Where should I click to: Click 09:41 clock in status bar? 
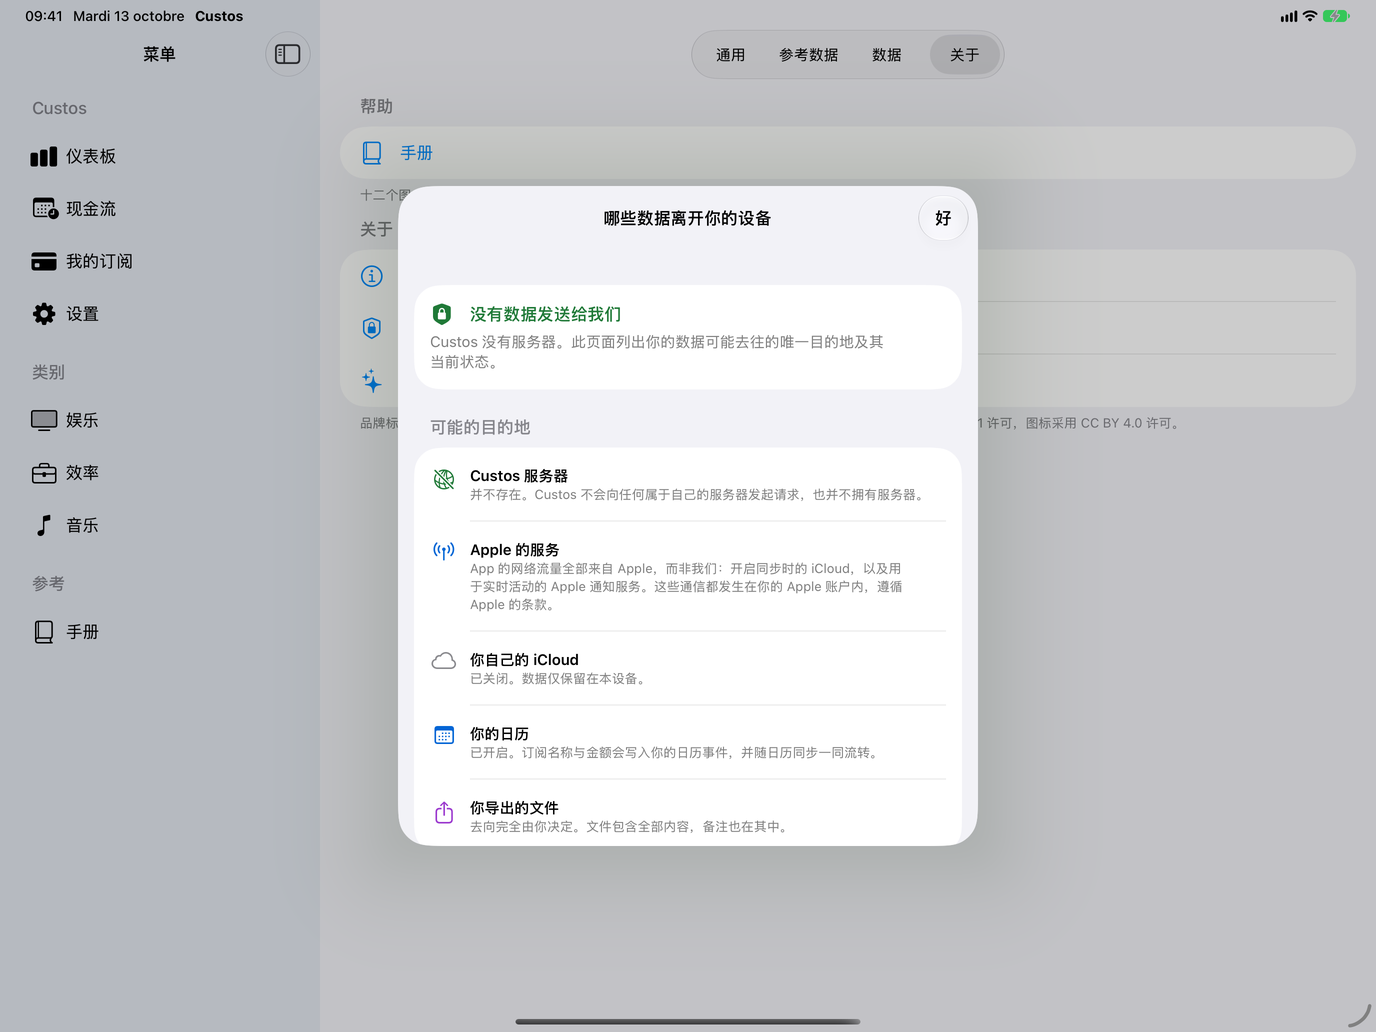[x=44, y=16]
